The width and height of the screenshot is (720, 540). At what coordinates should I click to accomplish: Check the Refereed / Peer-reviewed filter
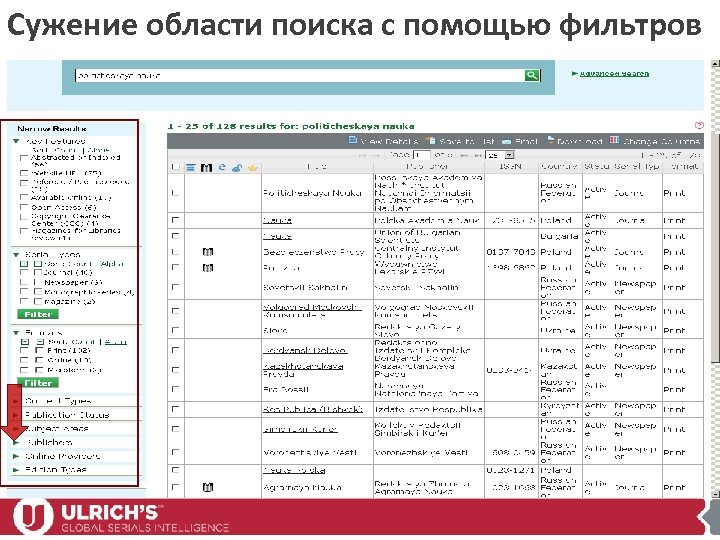(x=24, y=183)
